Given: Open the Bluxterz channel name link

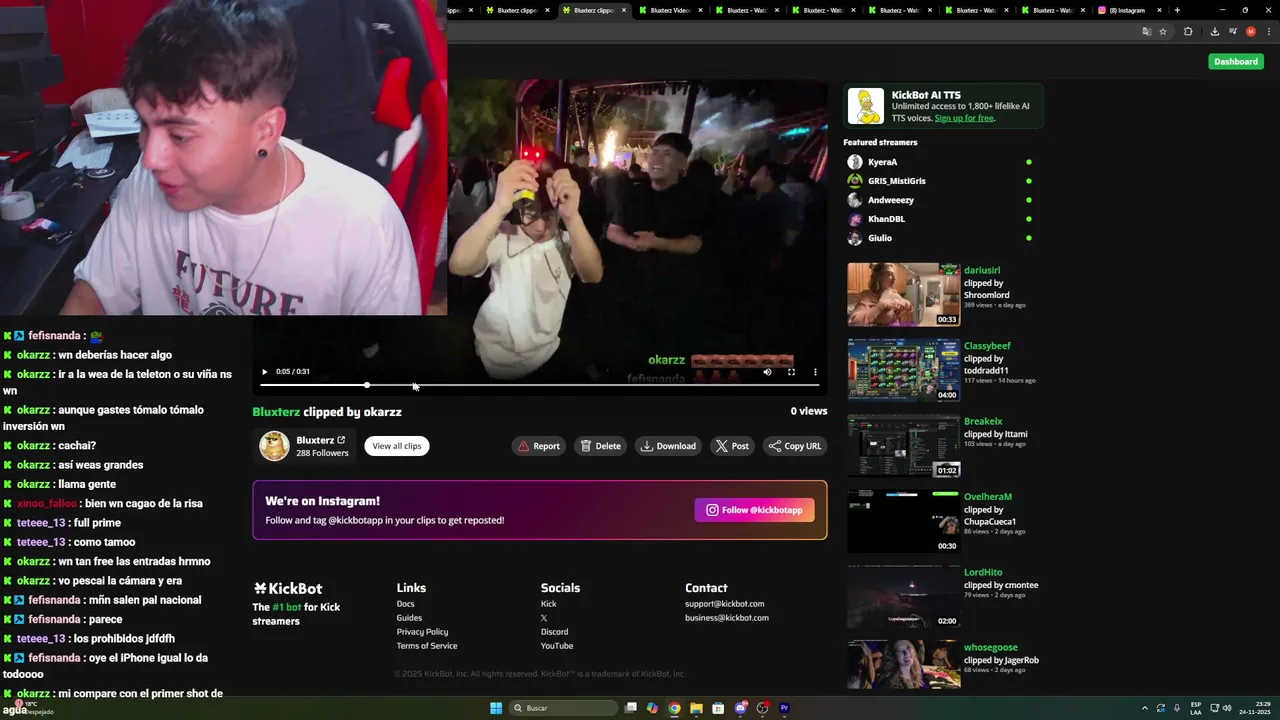Looking at the screenshot, I should tap(315, 440).
